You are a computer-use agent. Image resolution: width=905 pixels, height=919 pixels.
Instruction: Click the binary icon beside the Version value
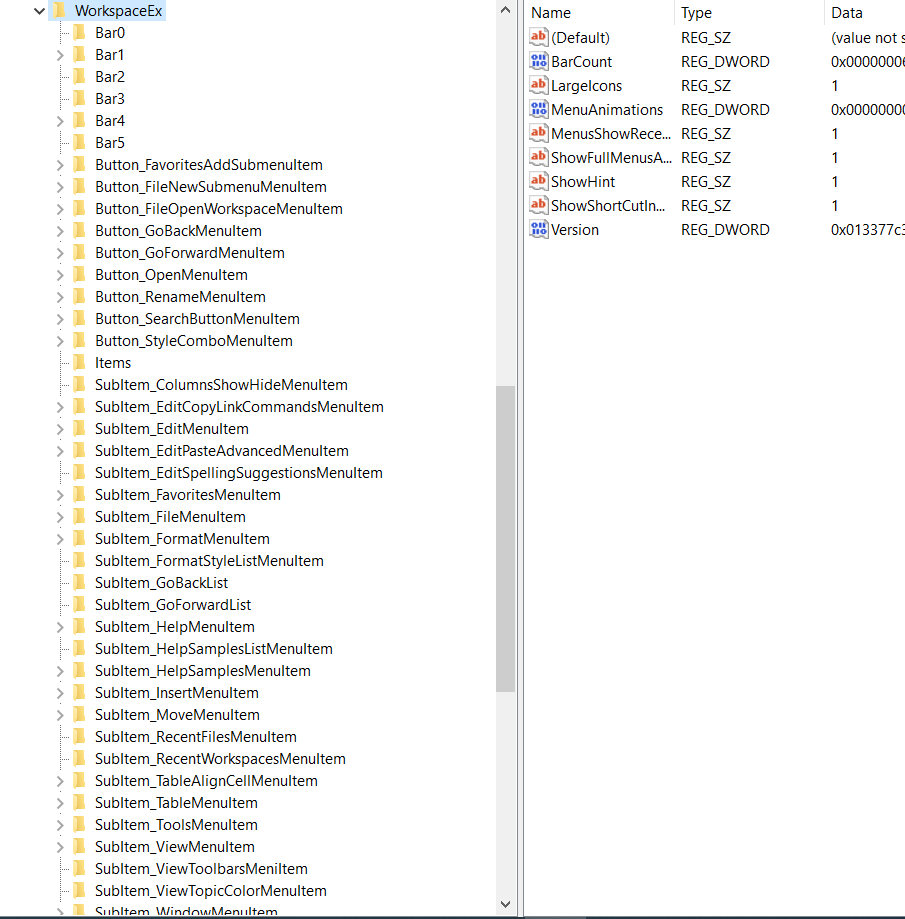pyautogui.click(x=537, y=229)
